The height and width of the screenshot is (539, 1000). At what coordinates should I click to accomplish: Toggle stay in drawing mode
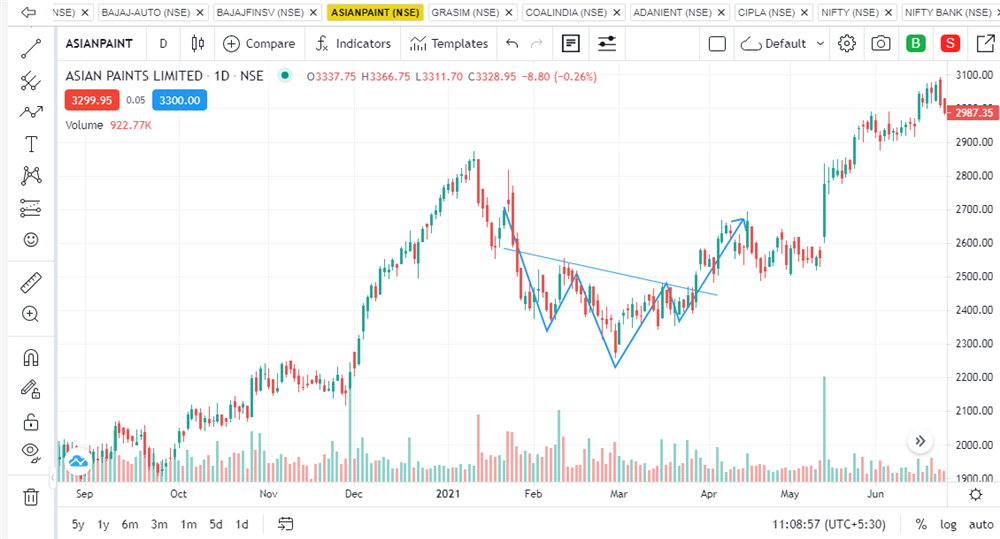click(x=31, y=389)
